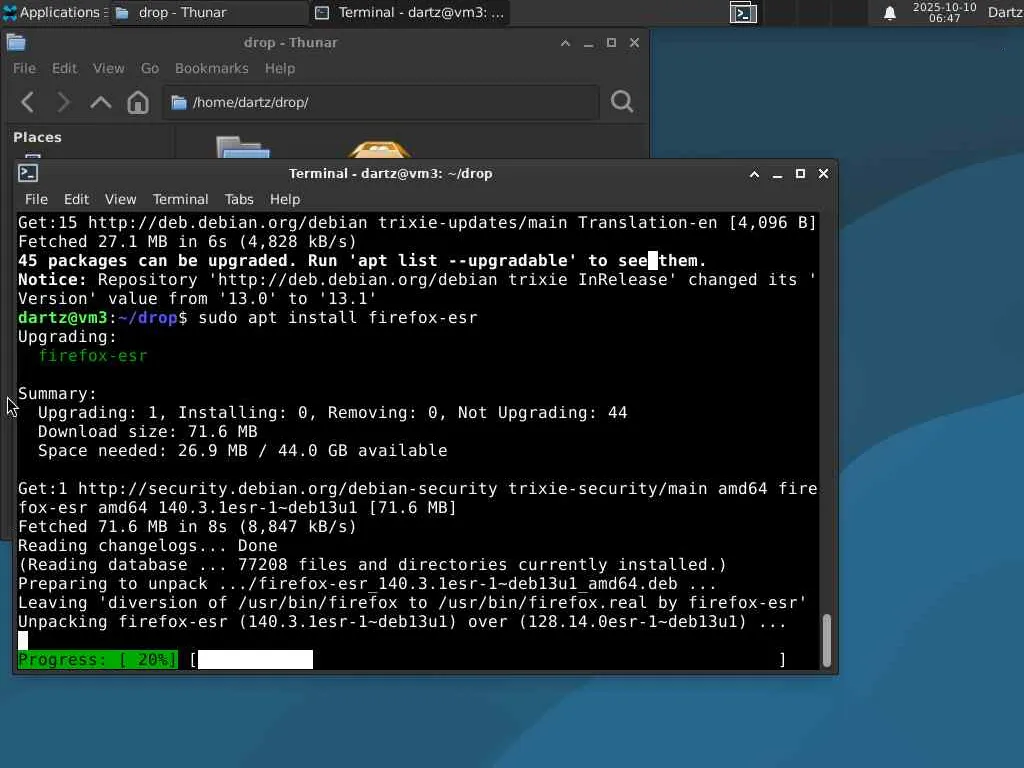The width and height of the screenshot is (1024, 768).
Task: Click the date and time clock
Action: 944,12
